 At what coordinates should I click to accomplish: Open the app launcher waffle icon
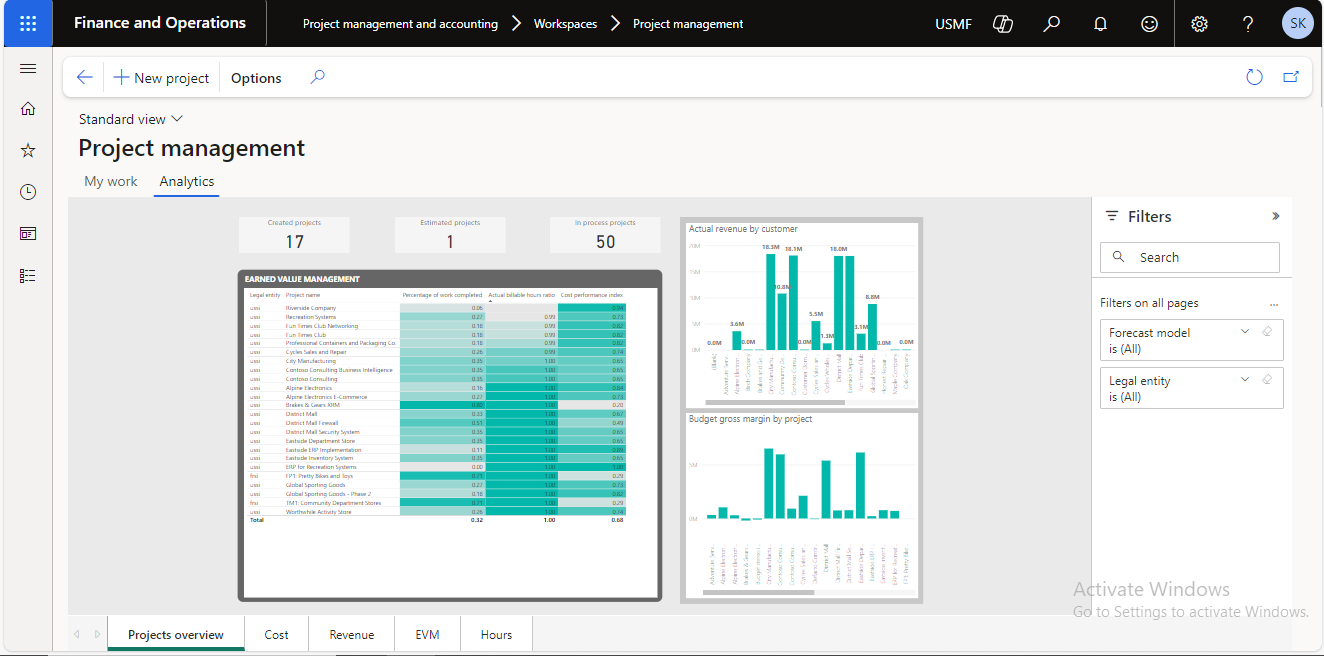[x=28, y=24]
